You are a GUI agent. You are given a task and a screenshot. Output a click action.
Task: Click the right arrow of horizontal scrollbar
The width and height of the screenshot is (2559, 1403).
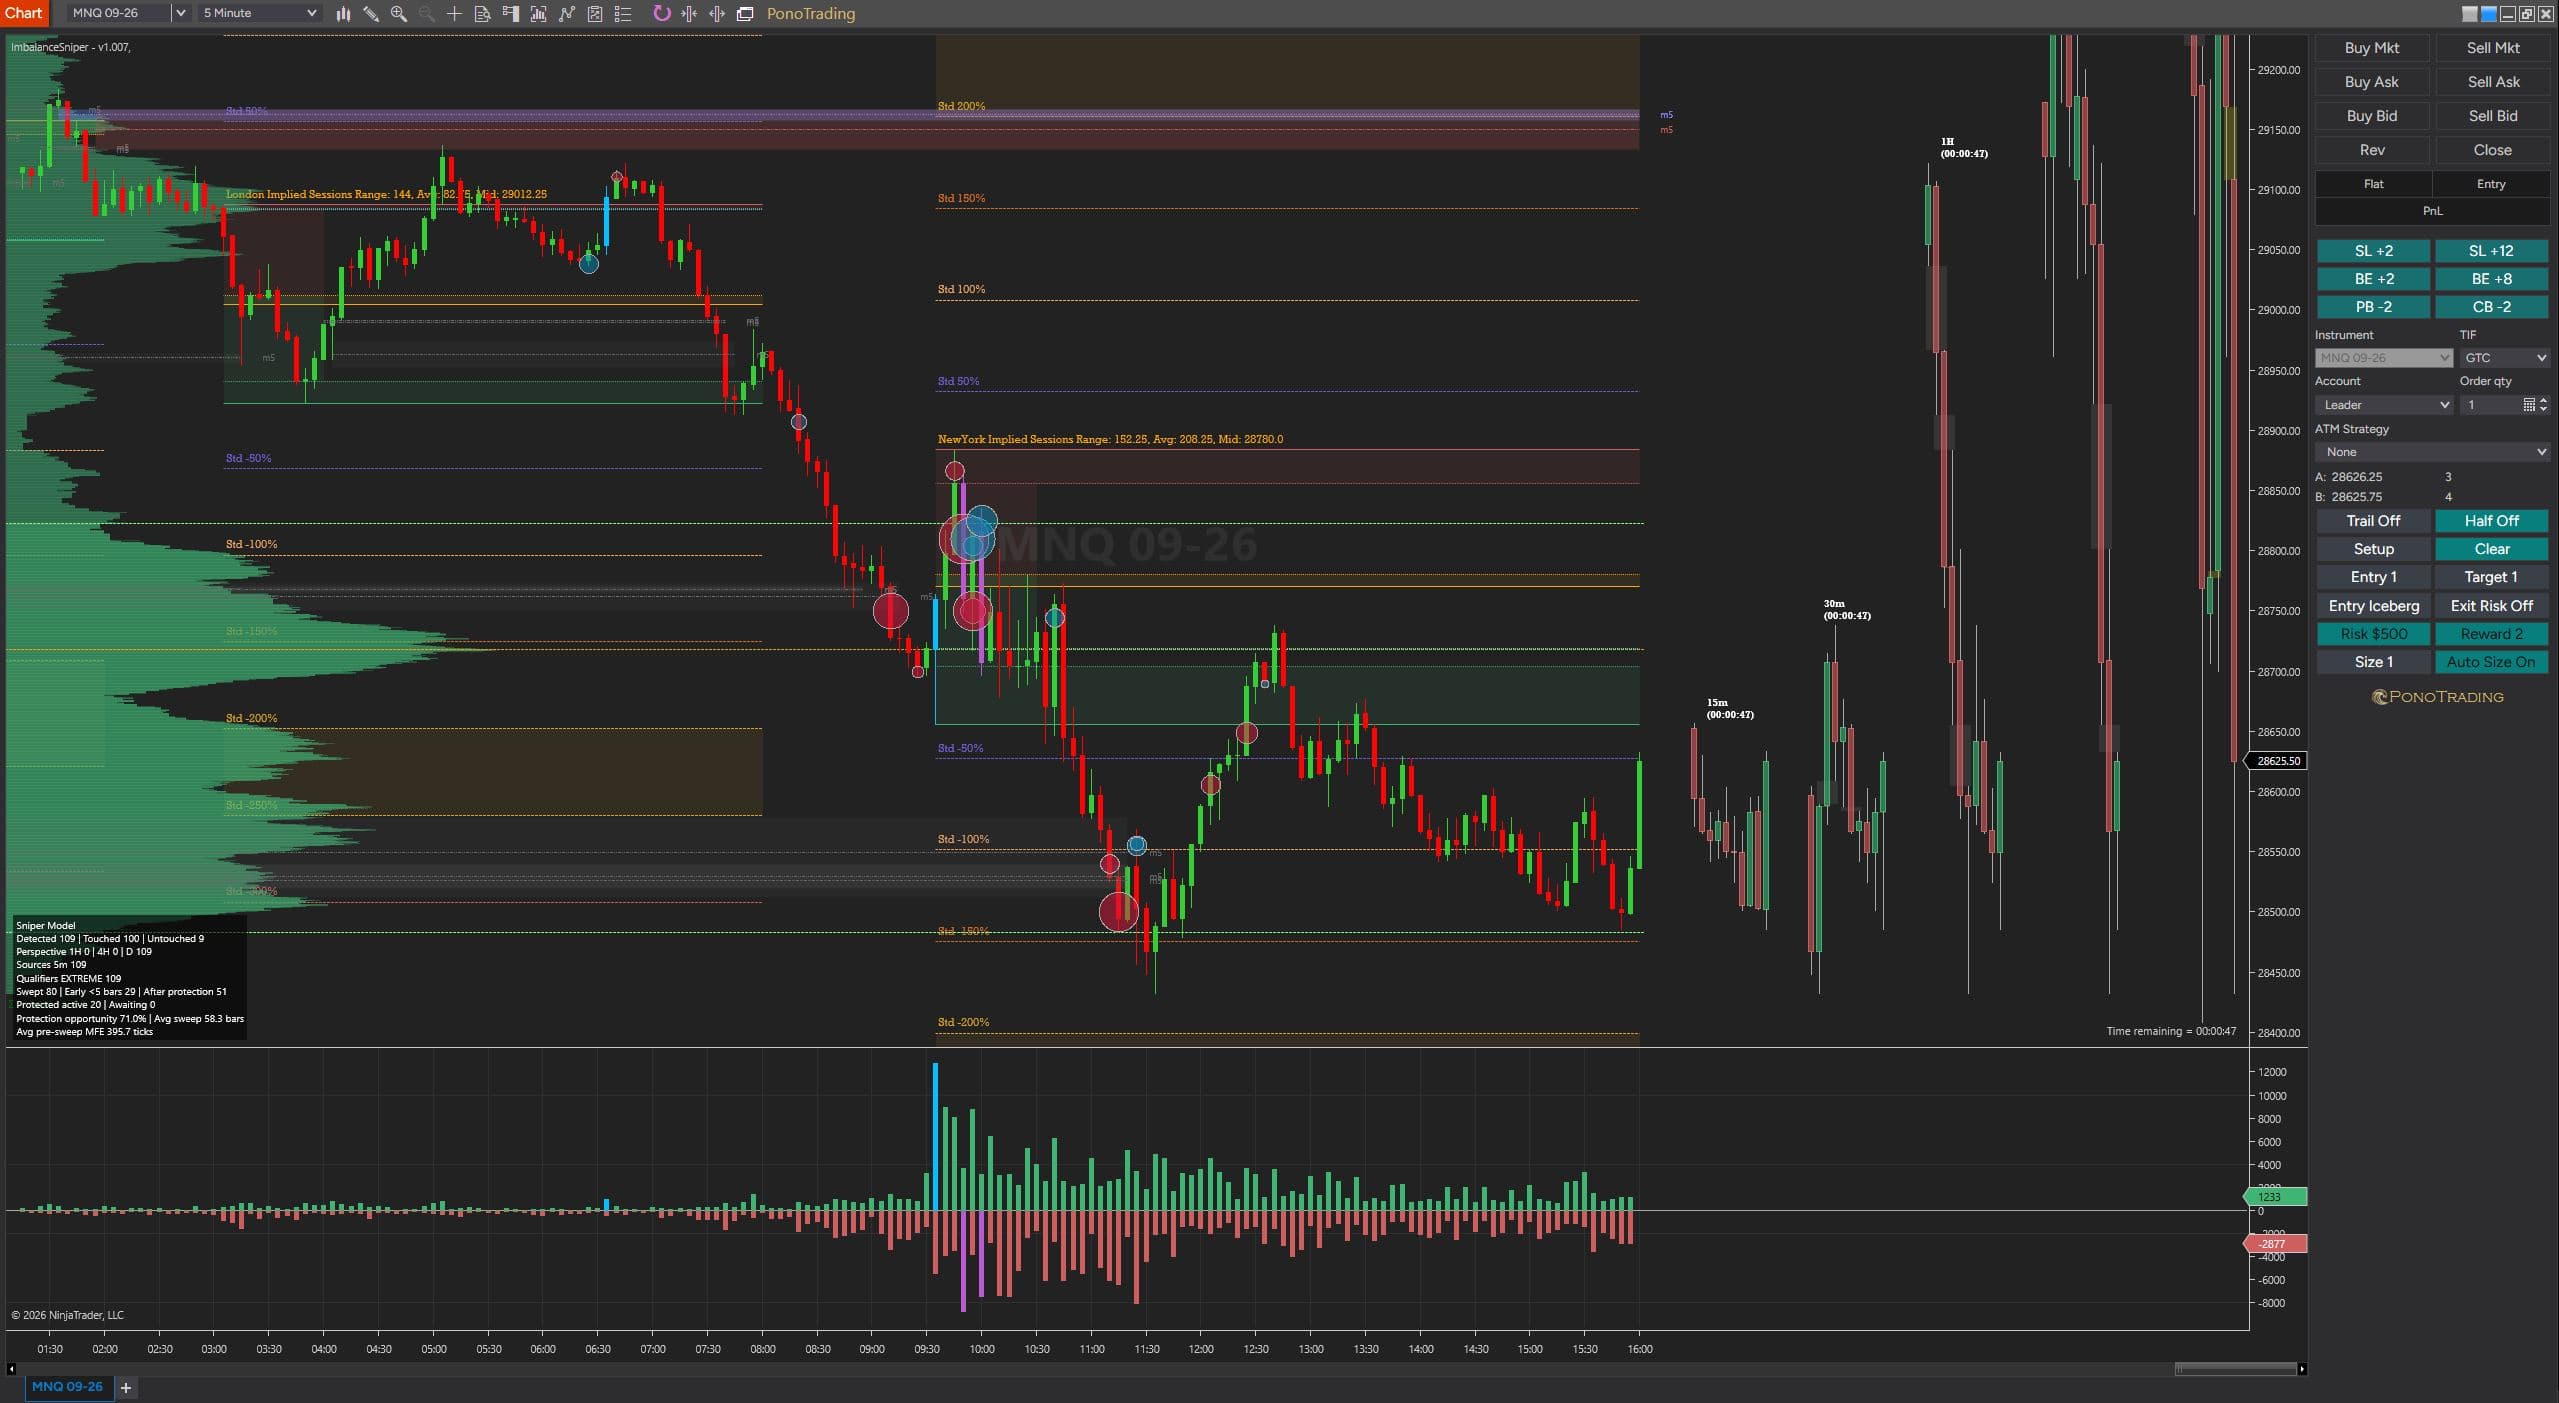[x=2302, y=1369]
